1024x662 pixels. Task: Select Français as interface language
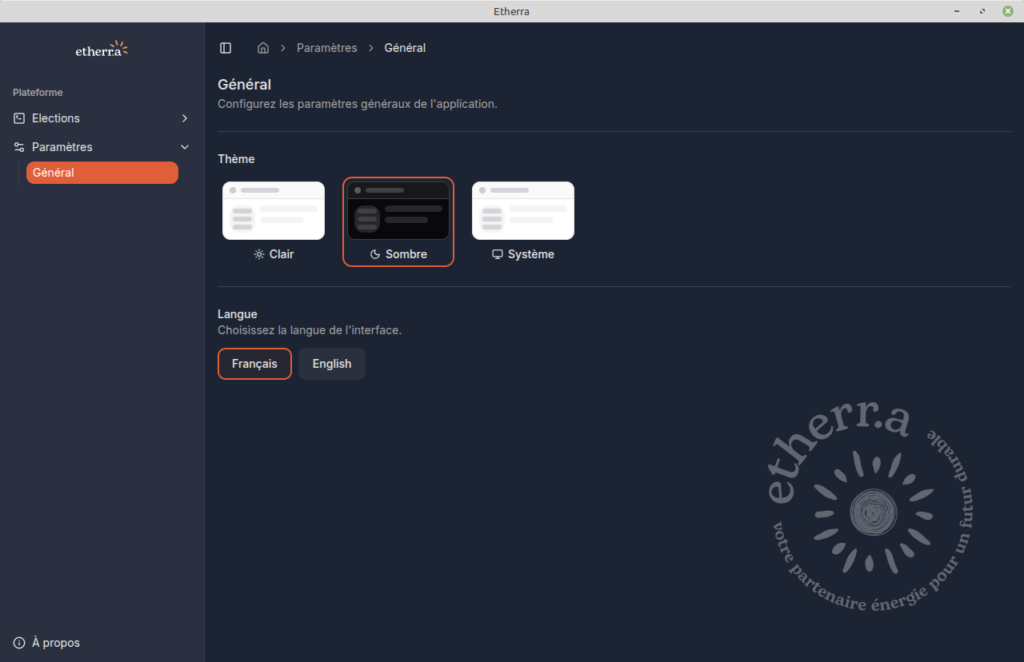pyautogui.click(x=254, y=364)
